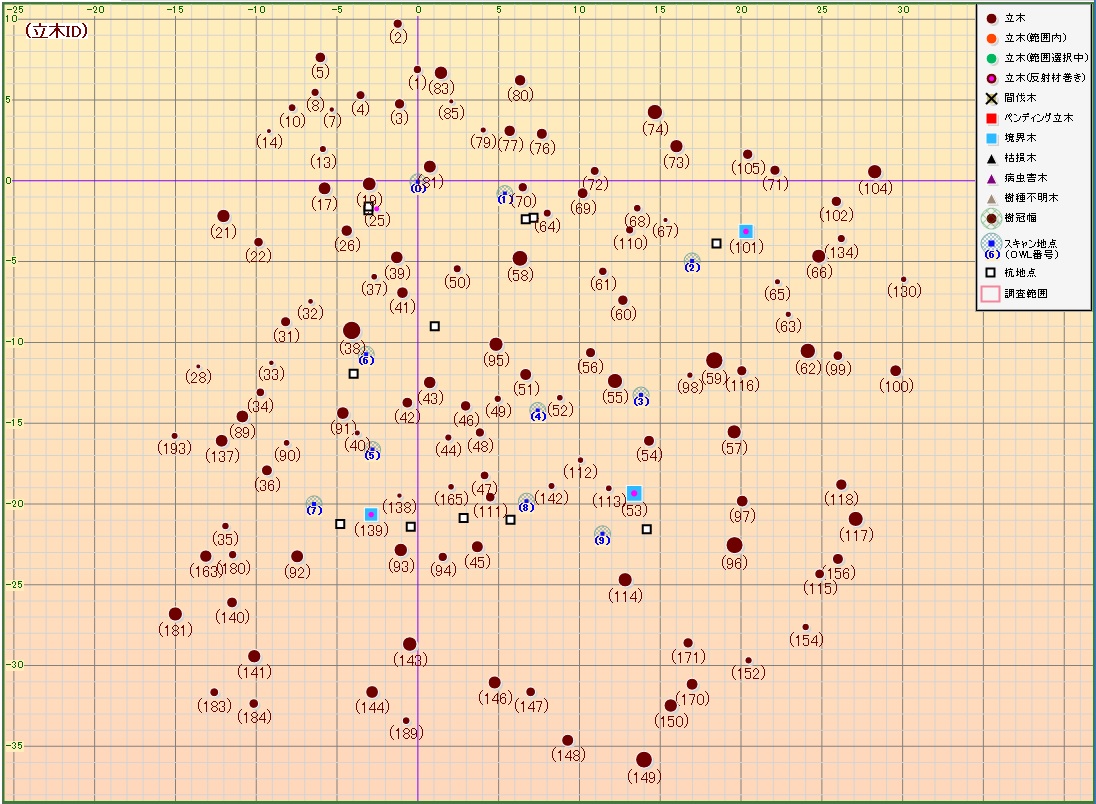Select tree marker 100
The width and height of the screenshot is (1096, 804).
coord(895,371)
